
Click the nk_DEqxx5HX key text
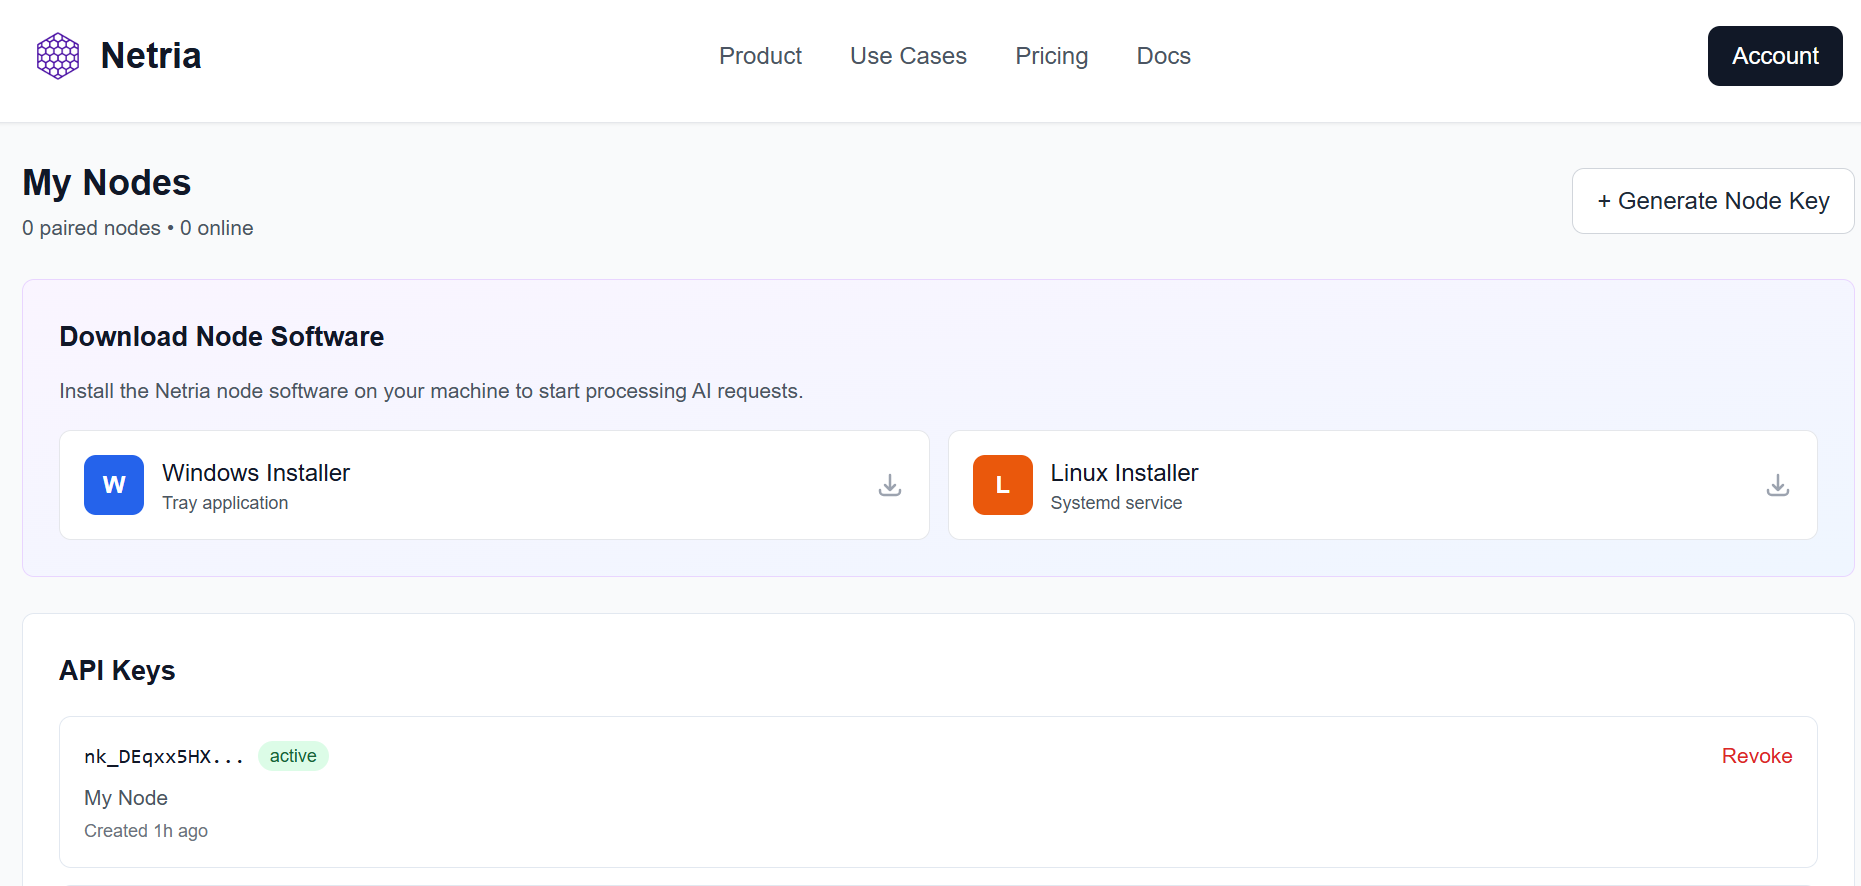click(164, 757)
